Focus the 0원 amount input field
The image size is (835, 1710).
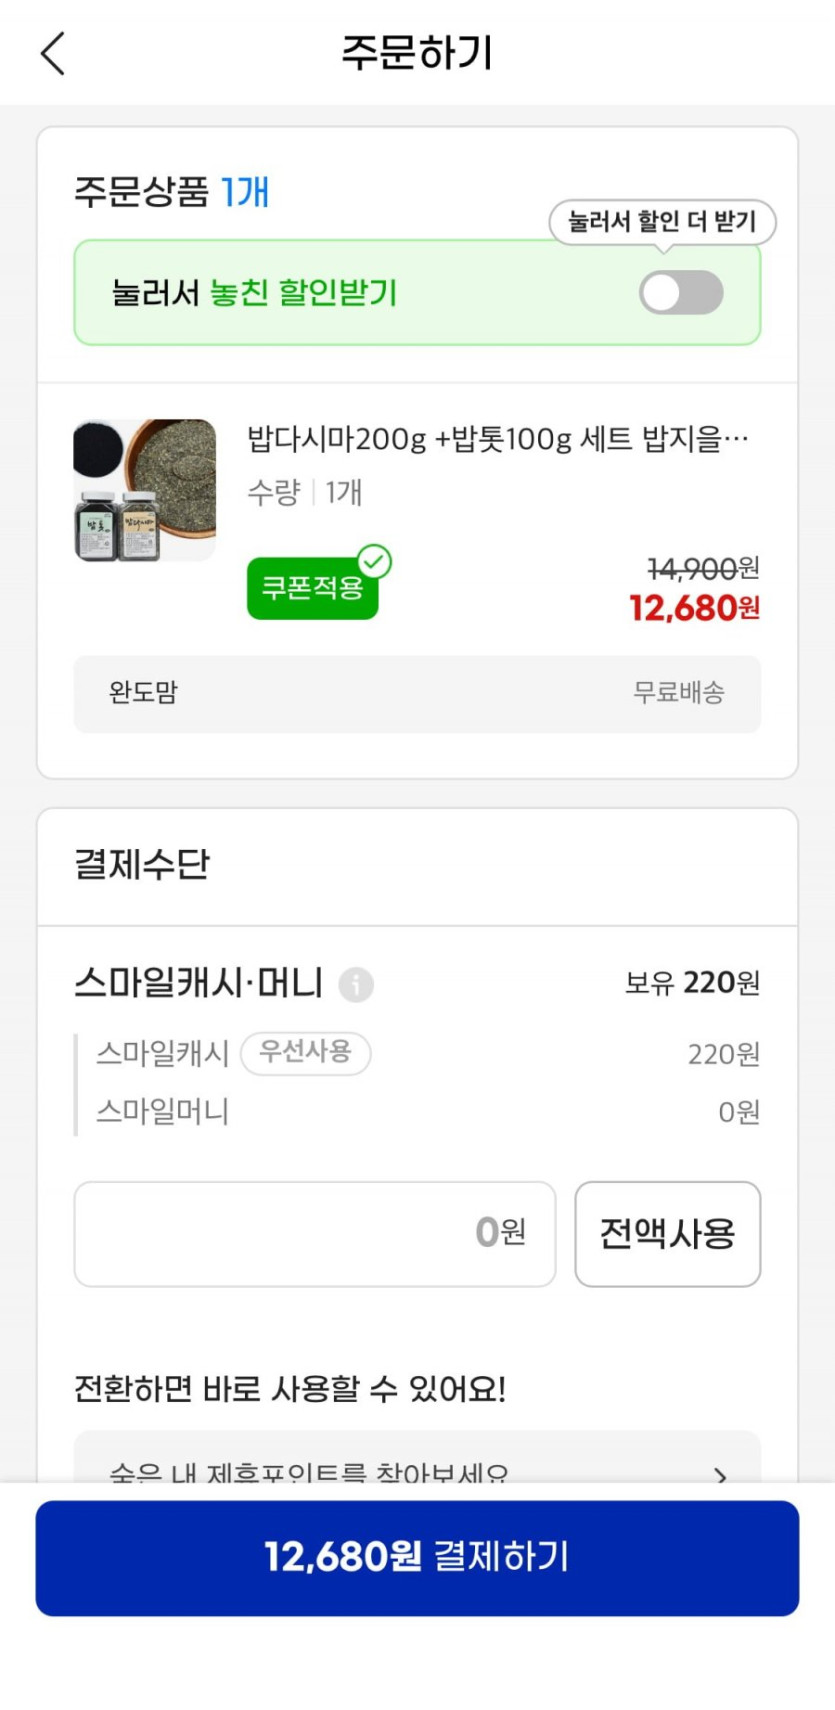[x=314, y=1233]
